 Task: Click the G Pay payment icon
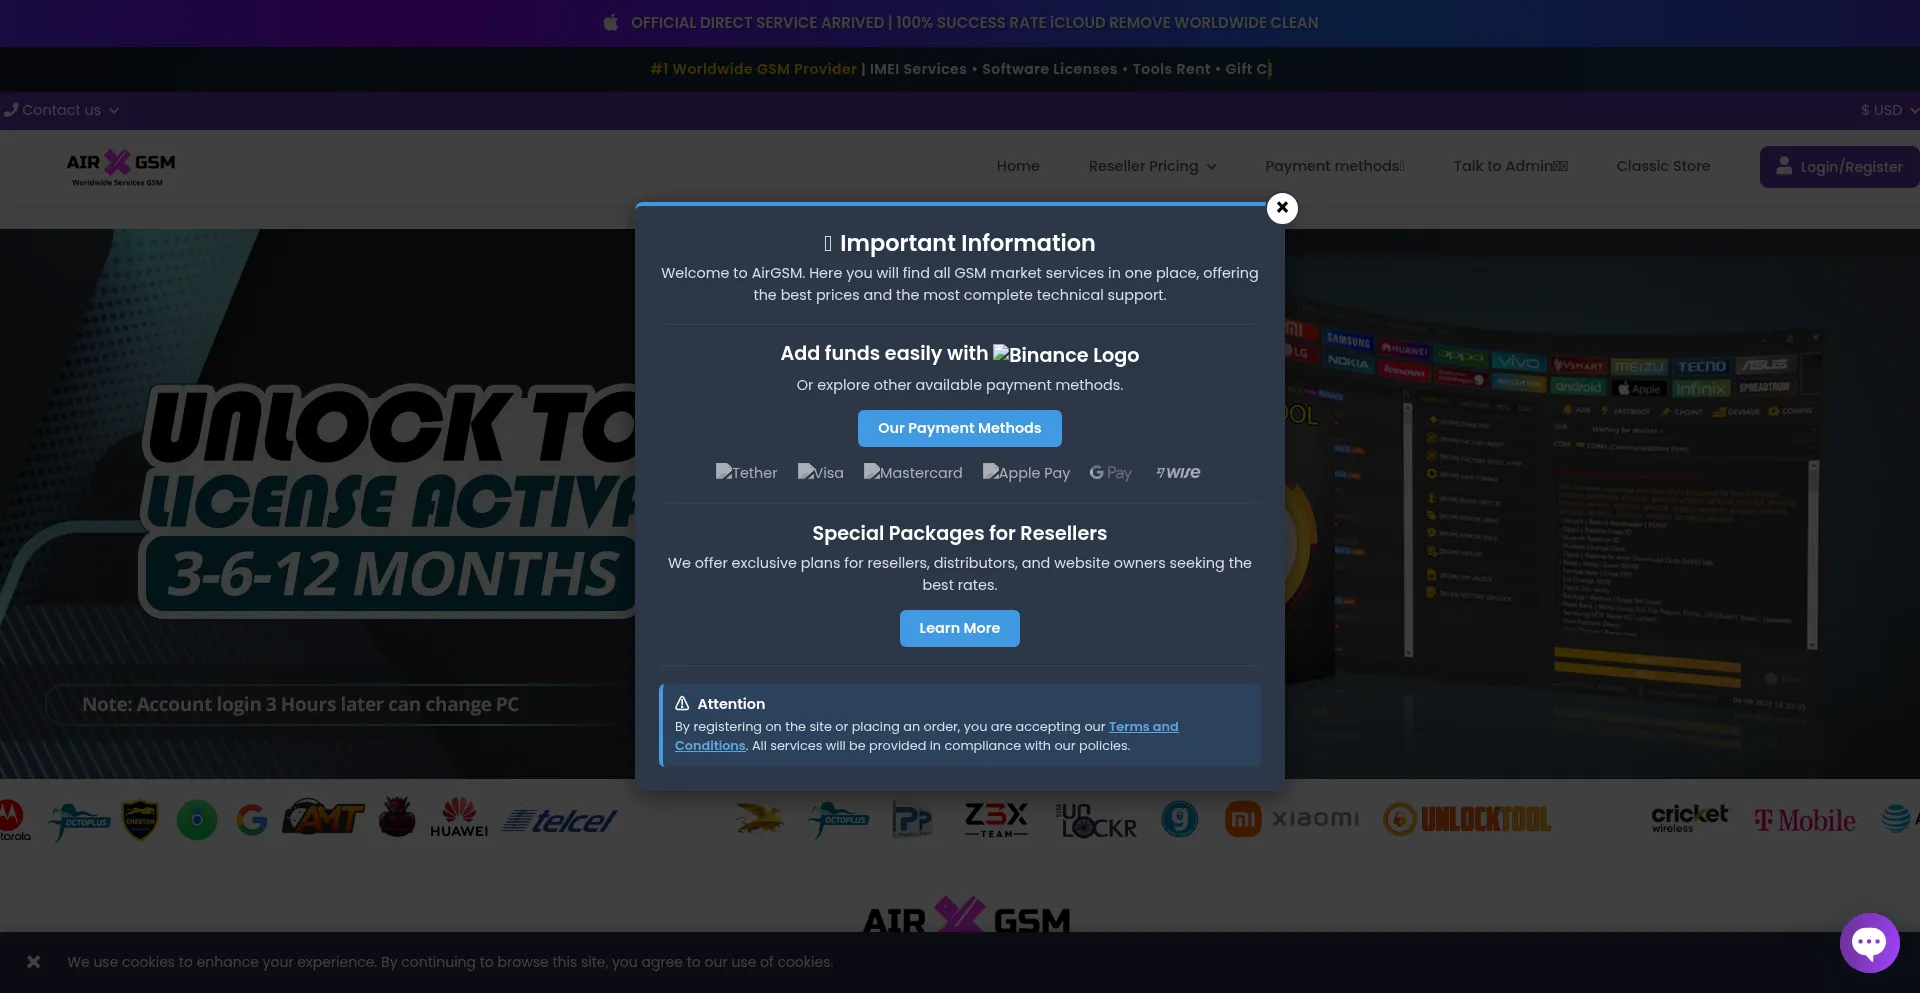pyautogui.click(x=1110, y=473)
